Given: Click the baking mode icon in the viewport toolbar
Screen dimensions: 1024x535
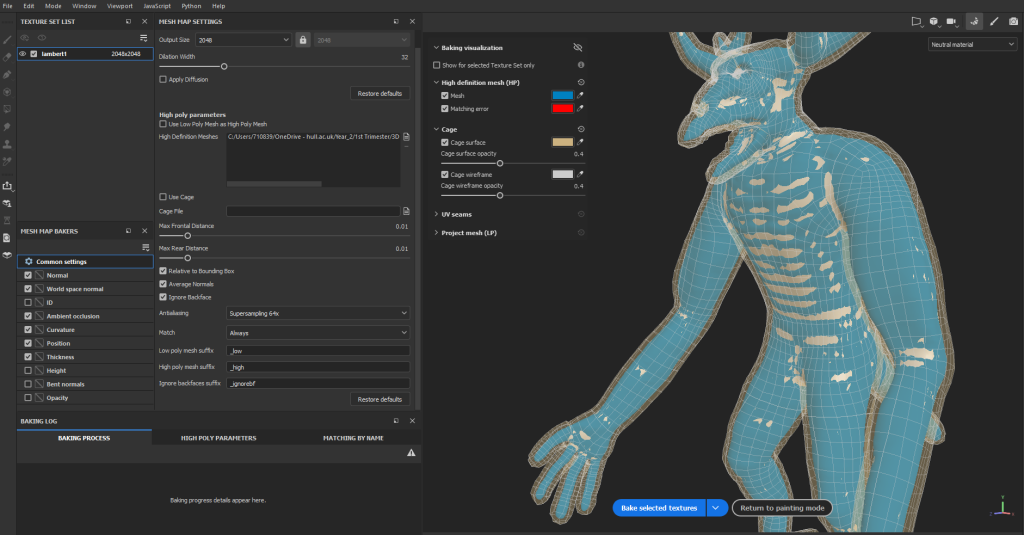Looking at the screenshot, I should click(x=974, y=21).
